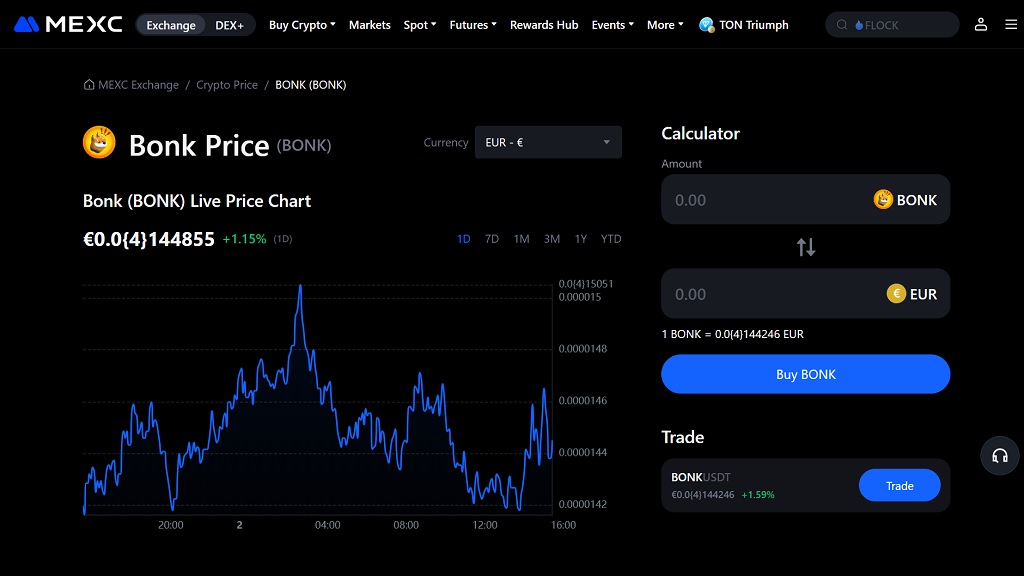Click the 04:00 time axis label
The image size is (1024, 576).
(327, 525)
